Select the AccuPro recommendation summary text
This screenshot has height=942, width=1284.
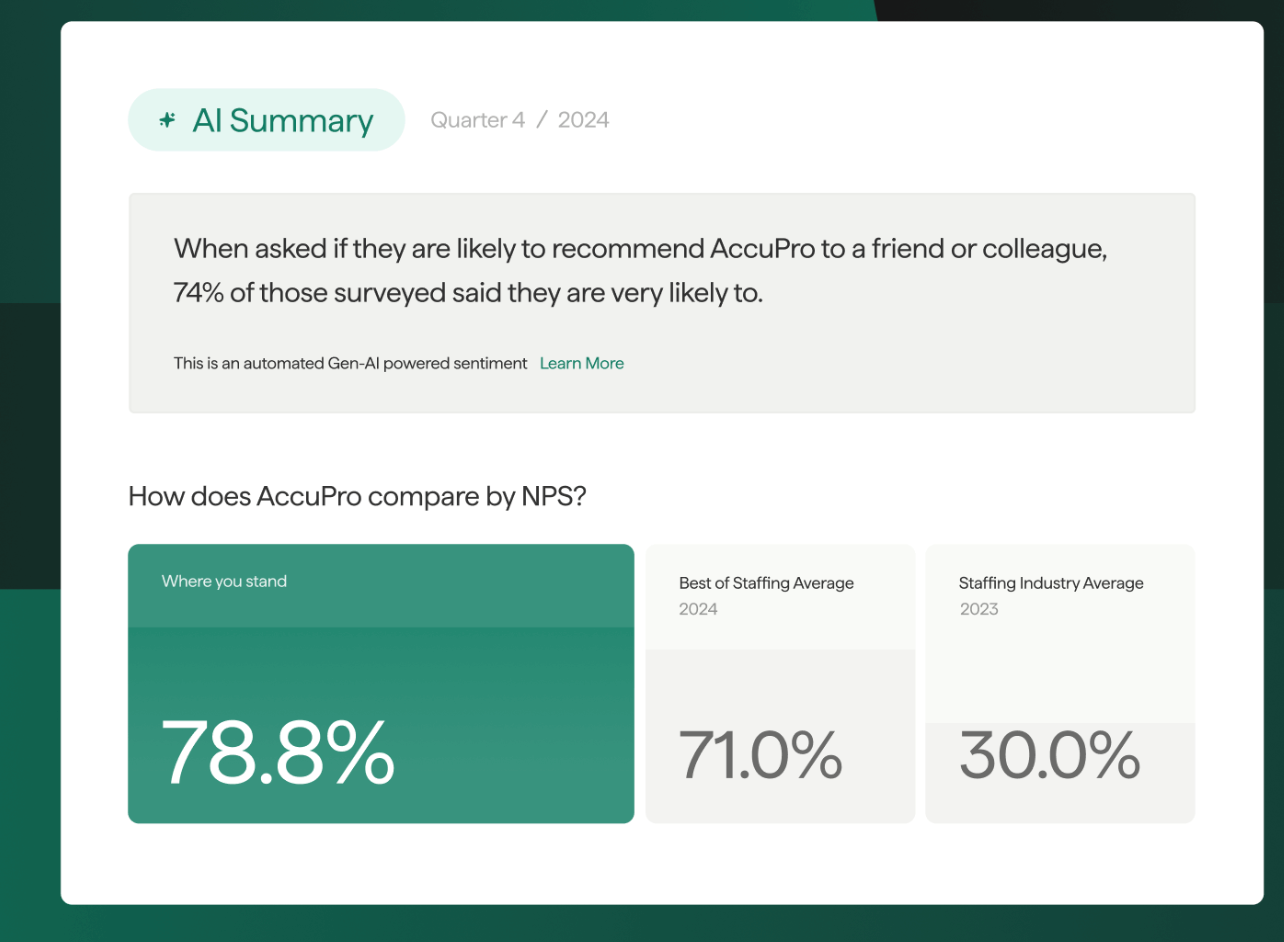pyautogui.click(x=640, y=270)
